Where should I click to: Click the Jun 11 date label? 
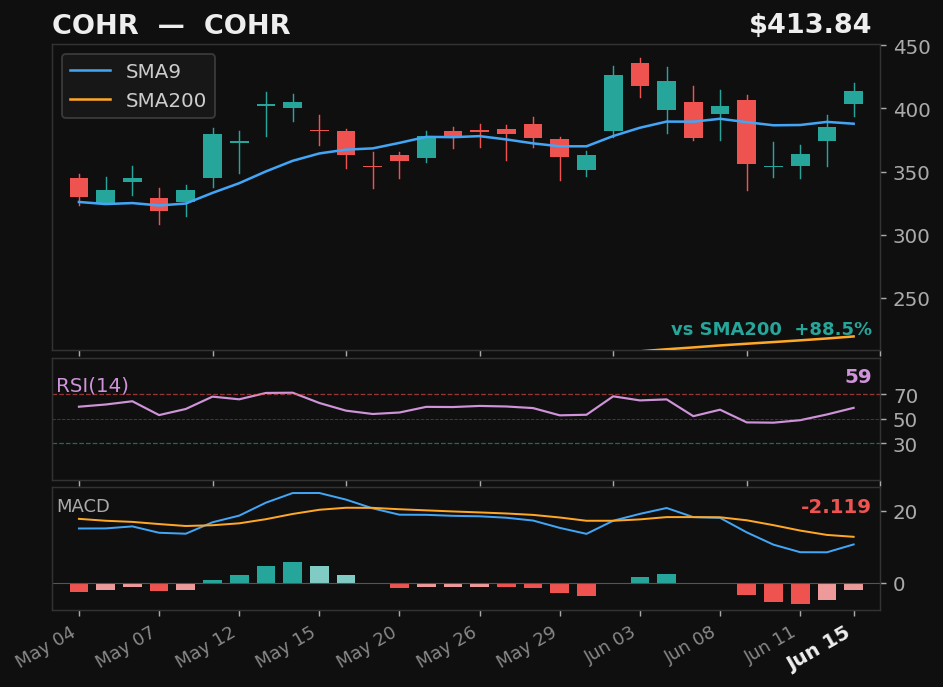click(770, 645)
